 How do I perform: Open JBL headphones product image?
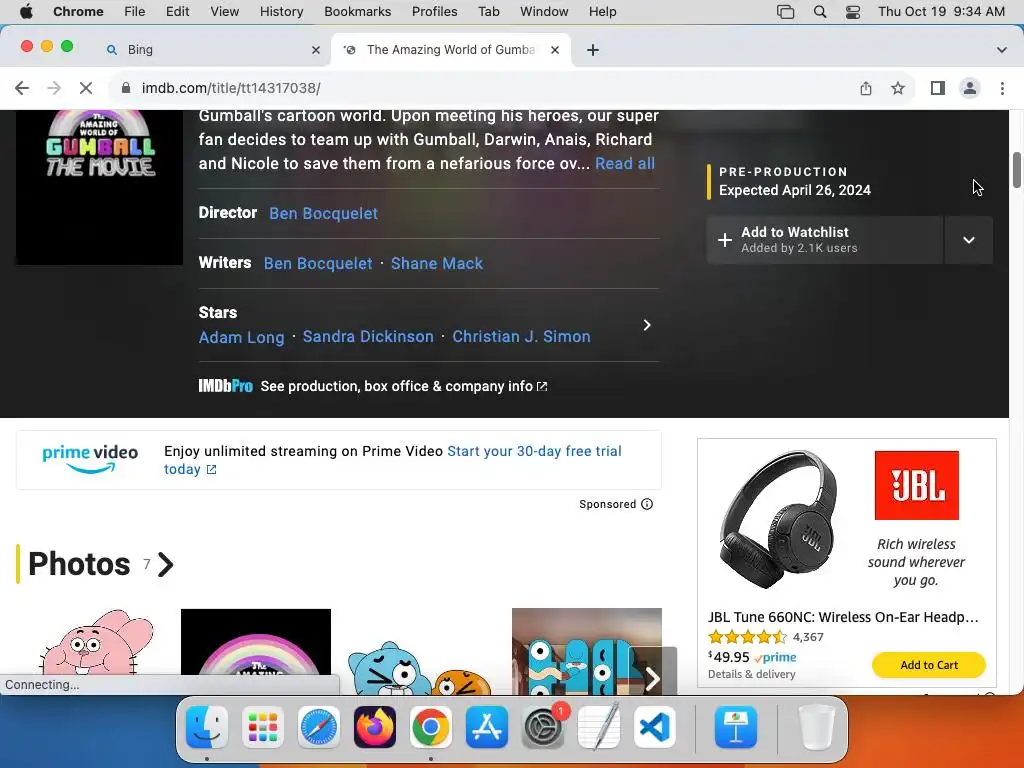pyautogui.click(x=779, y=519)
